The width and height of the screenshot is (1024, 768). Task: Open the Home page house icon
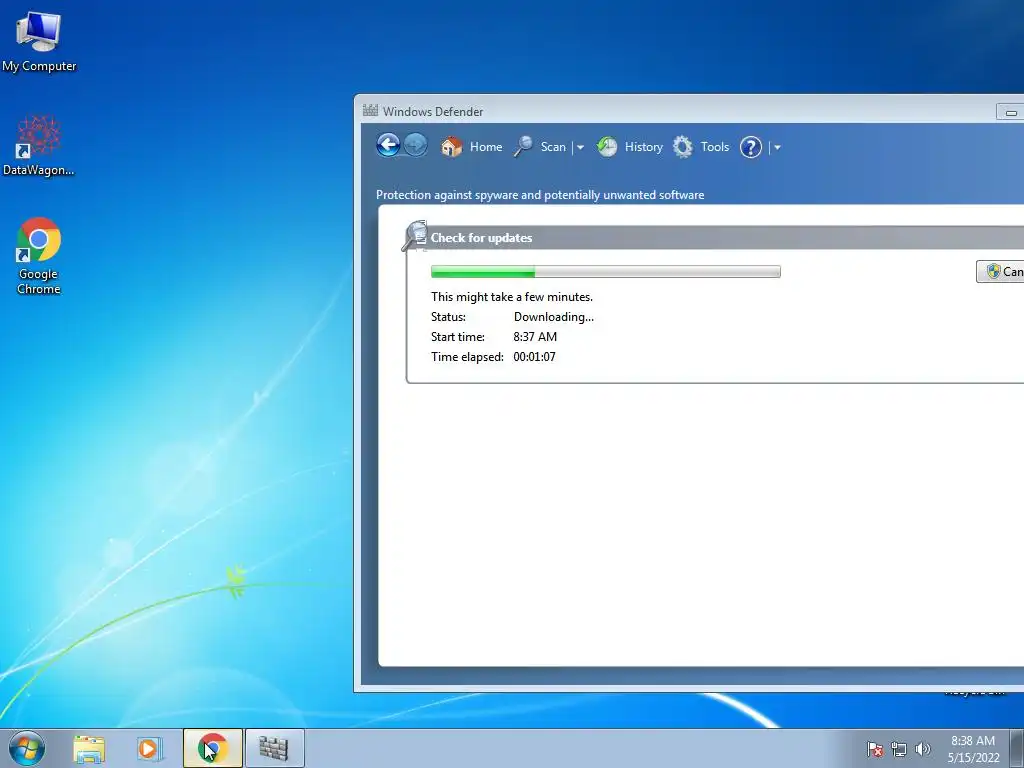click(x=451, y=146)
